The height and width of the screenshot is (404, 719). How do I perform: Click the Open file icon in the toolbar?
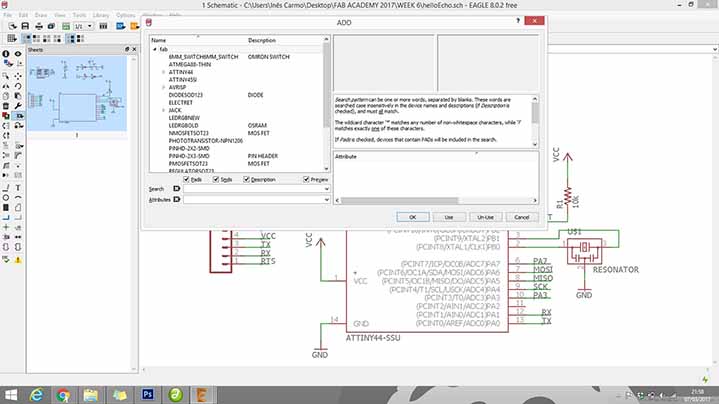(x=13, y=26)
